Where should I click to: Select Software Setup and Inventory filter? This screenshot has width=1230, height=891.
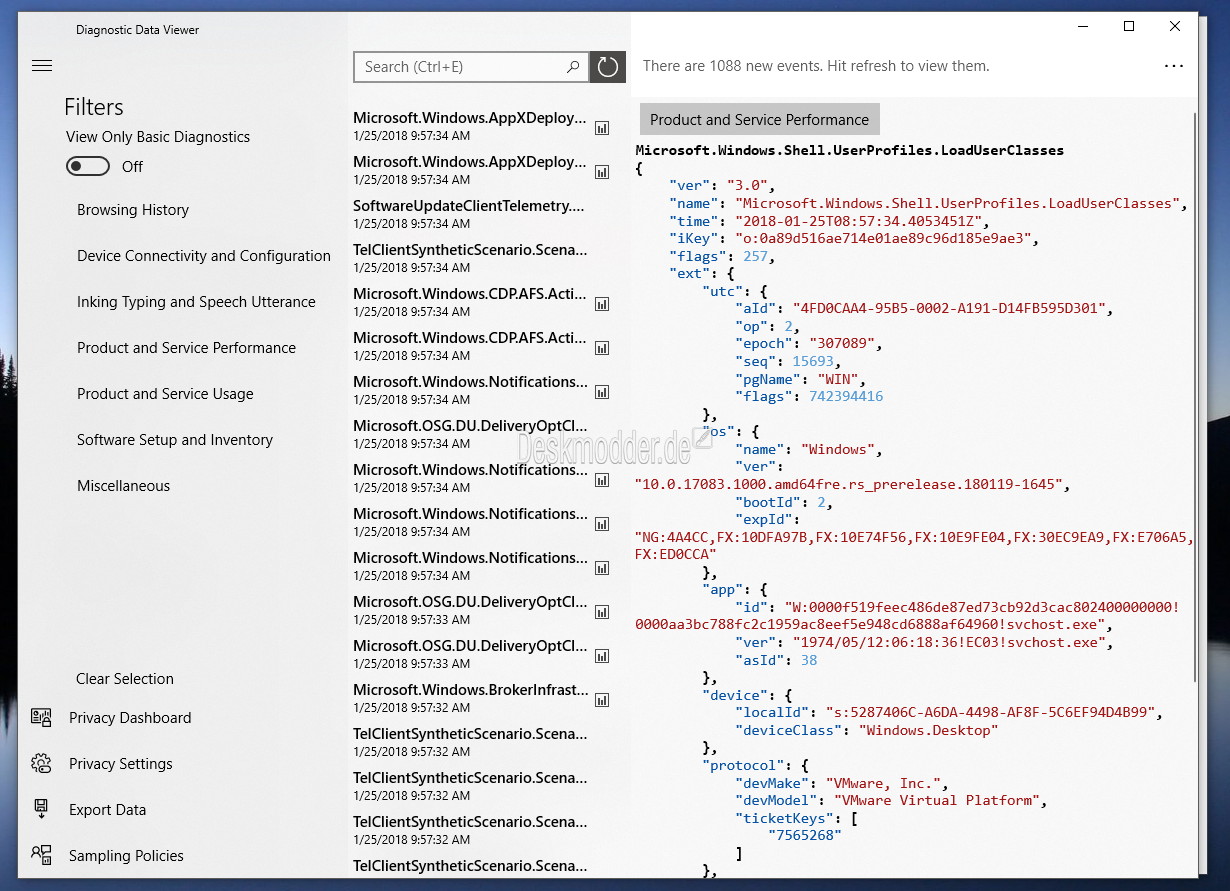(175, 440)
